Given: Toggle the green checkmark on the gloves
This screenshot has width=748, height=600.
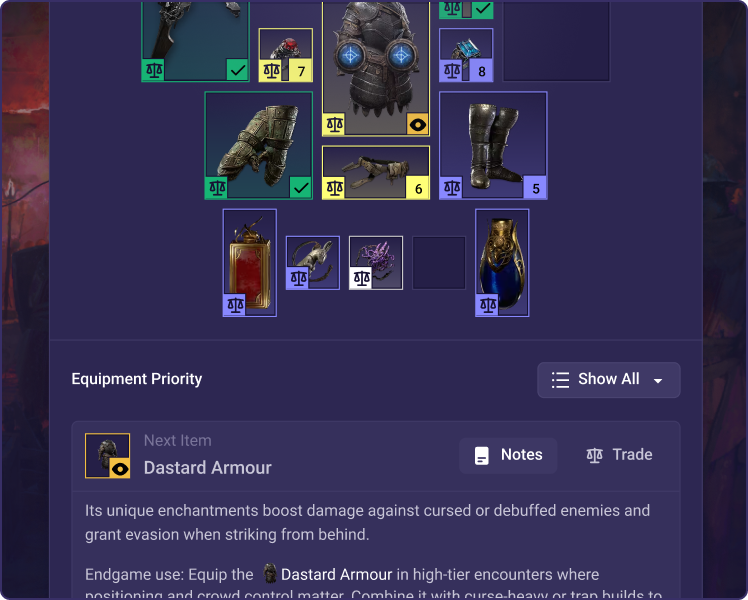Looking at the screenshot, I should [301, 188].
